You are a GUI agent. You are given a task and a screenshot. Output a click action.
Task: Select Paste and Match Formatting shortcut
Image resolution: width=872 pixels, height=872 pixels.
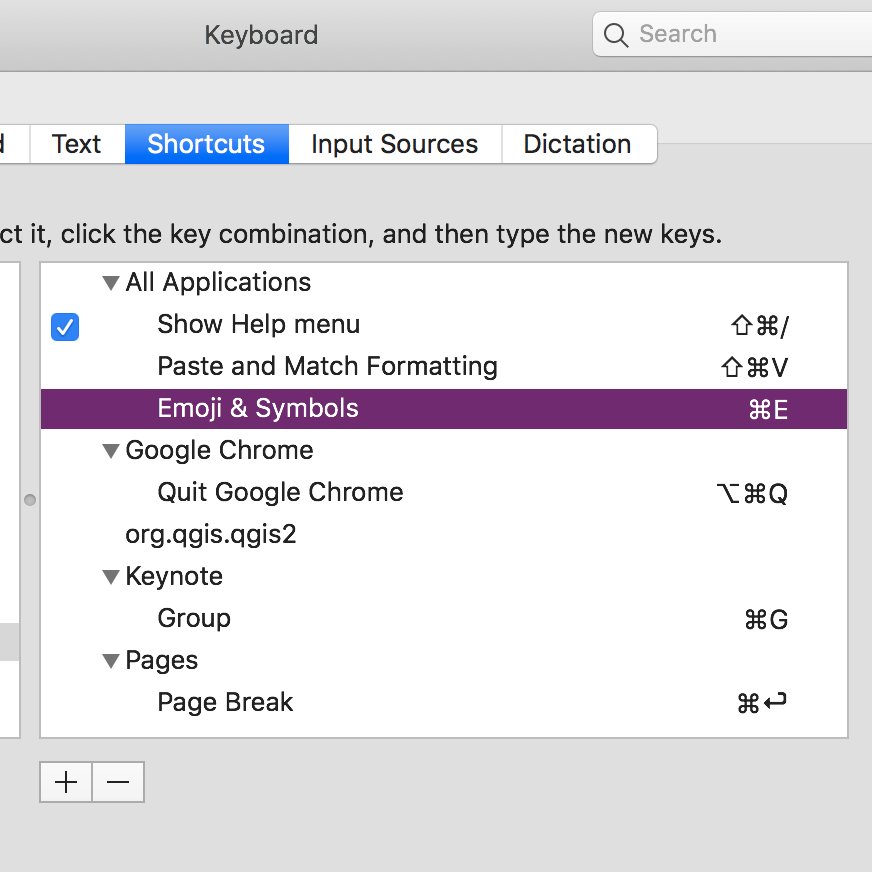[444, 366]
